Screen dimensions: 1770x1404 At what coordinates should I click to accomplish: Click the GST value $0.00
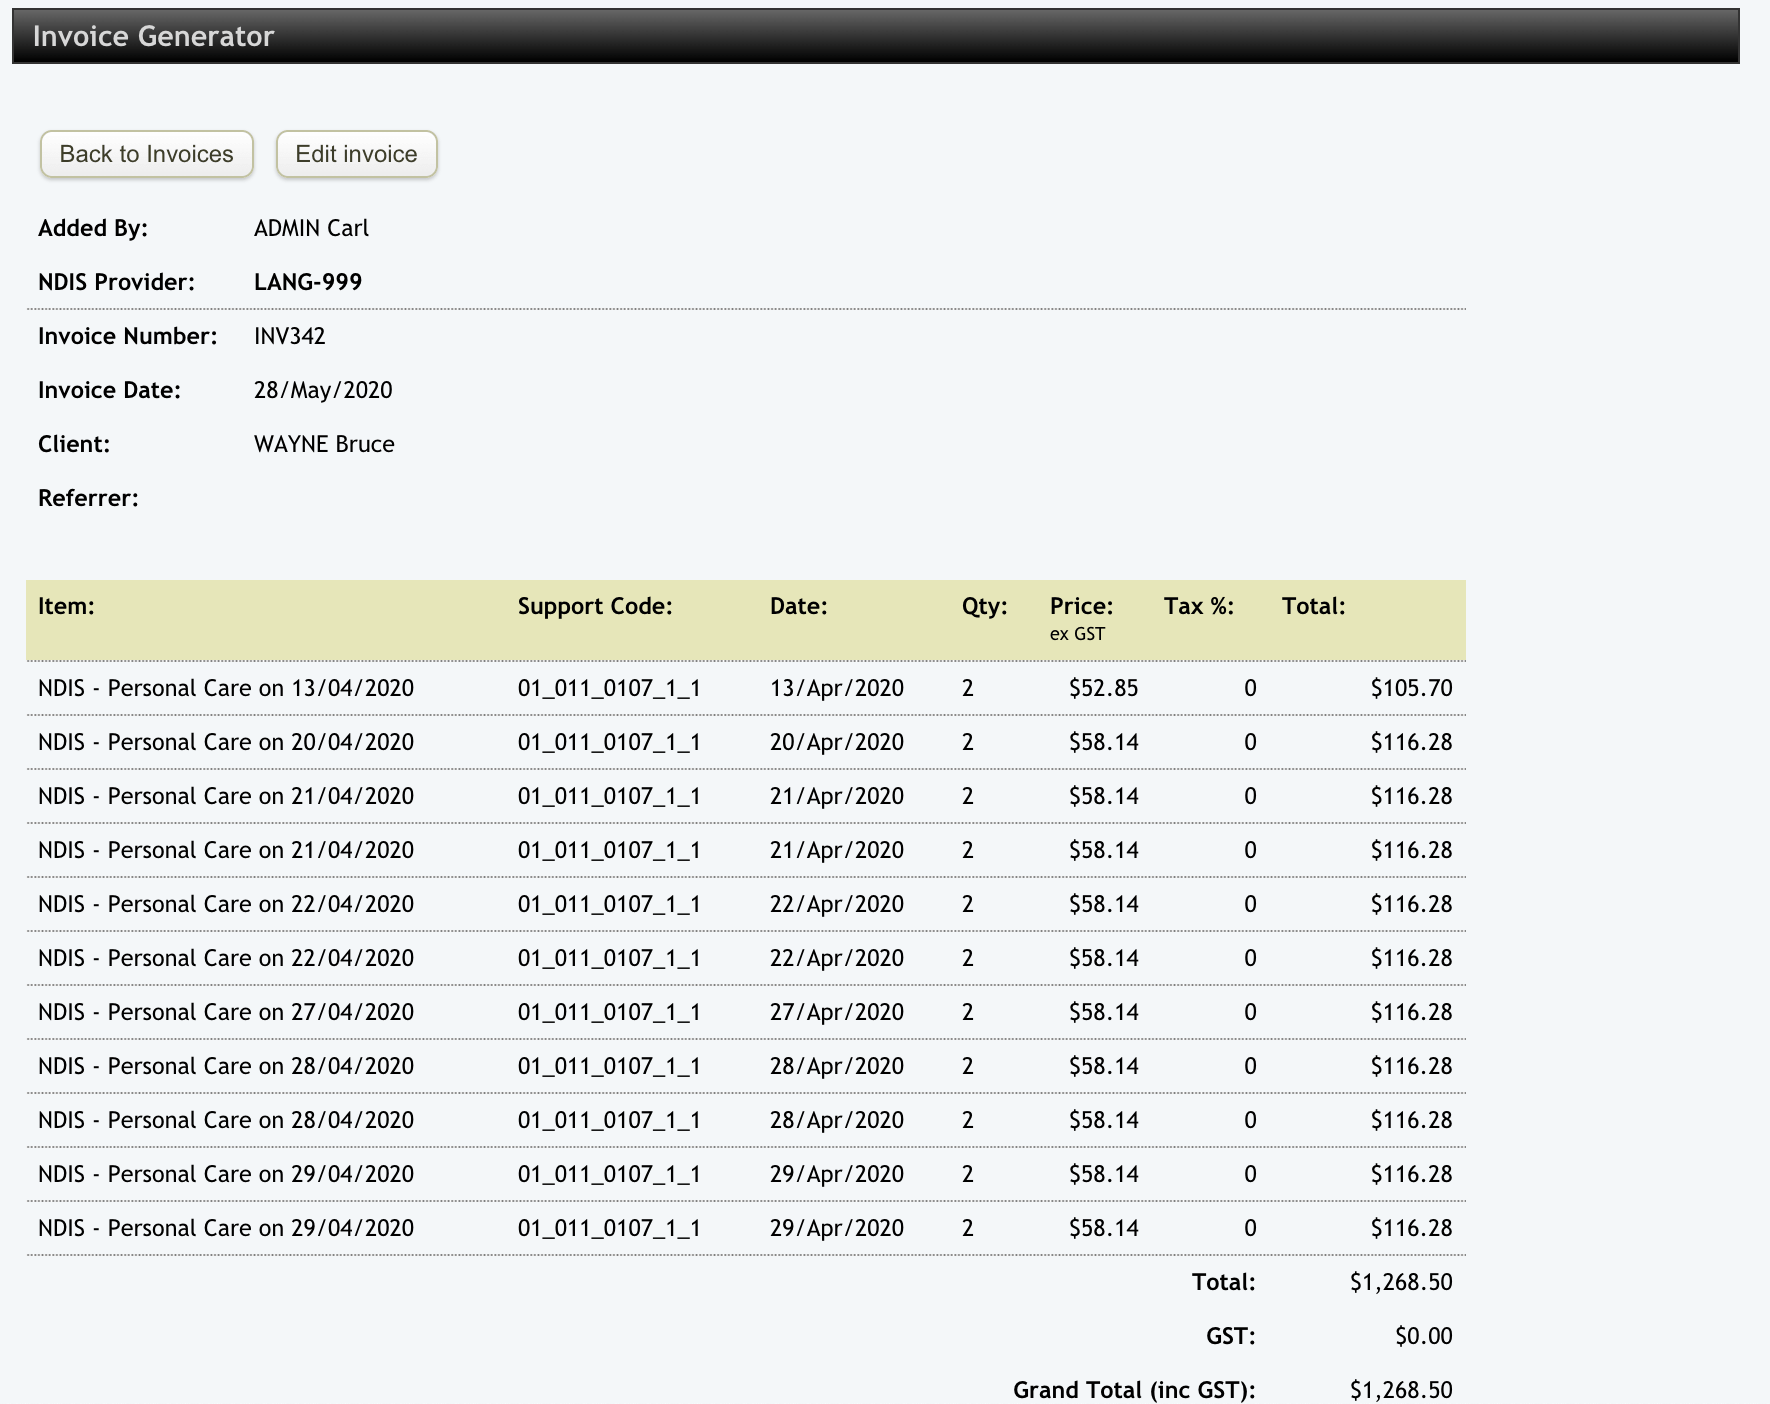[x=1424, y=1335]
